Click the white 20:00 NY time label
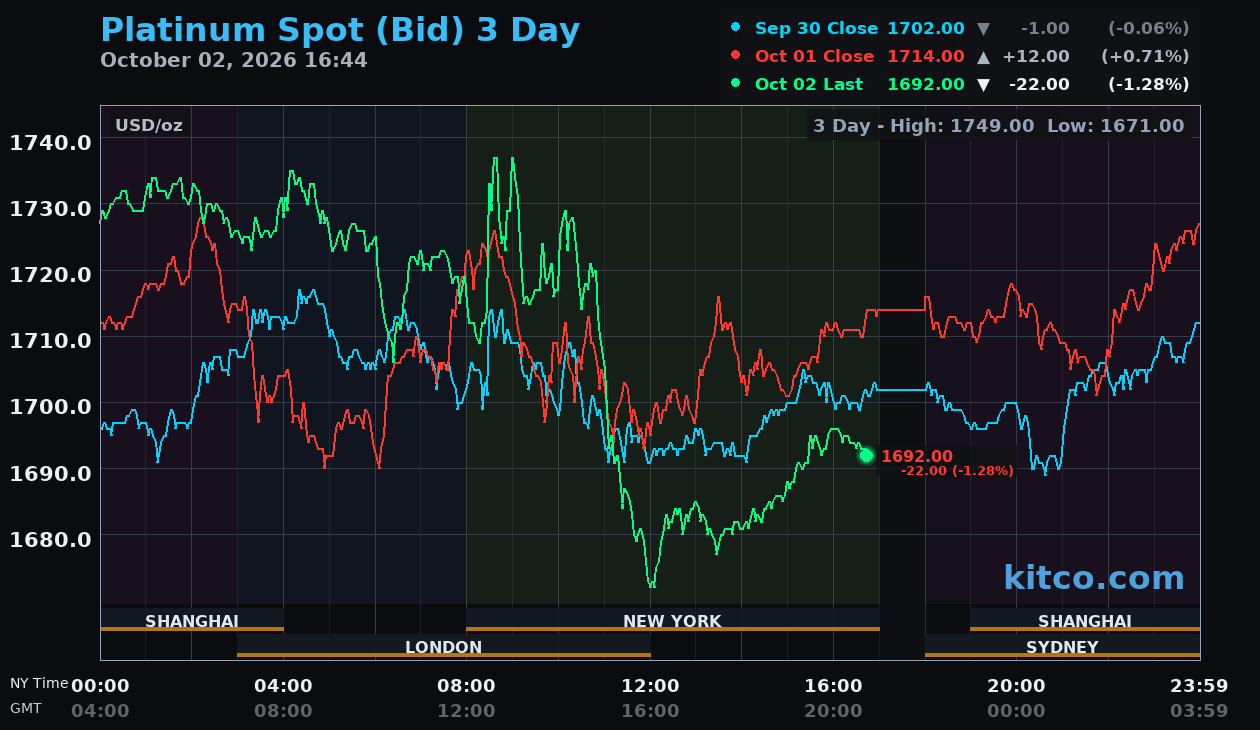This screenshot has height=730, width=1260. 1016,686
